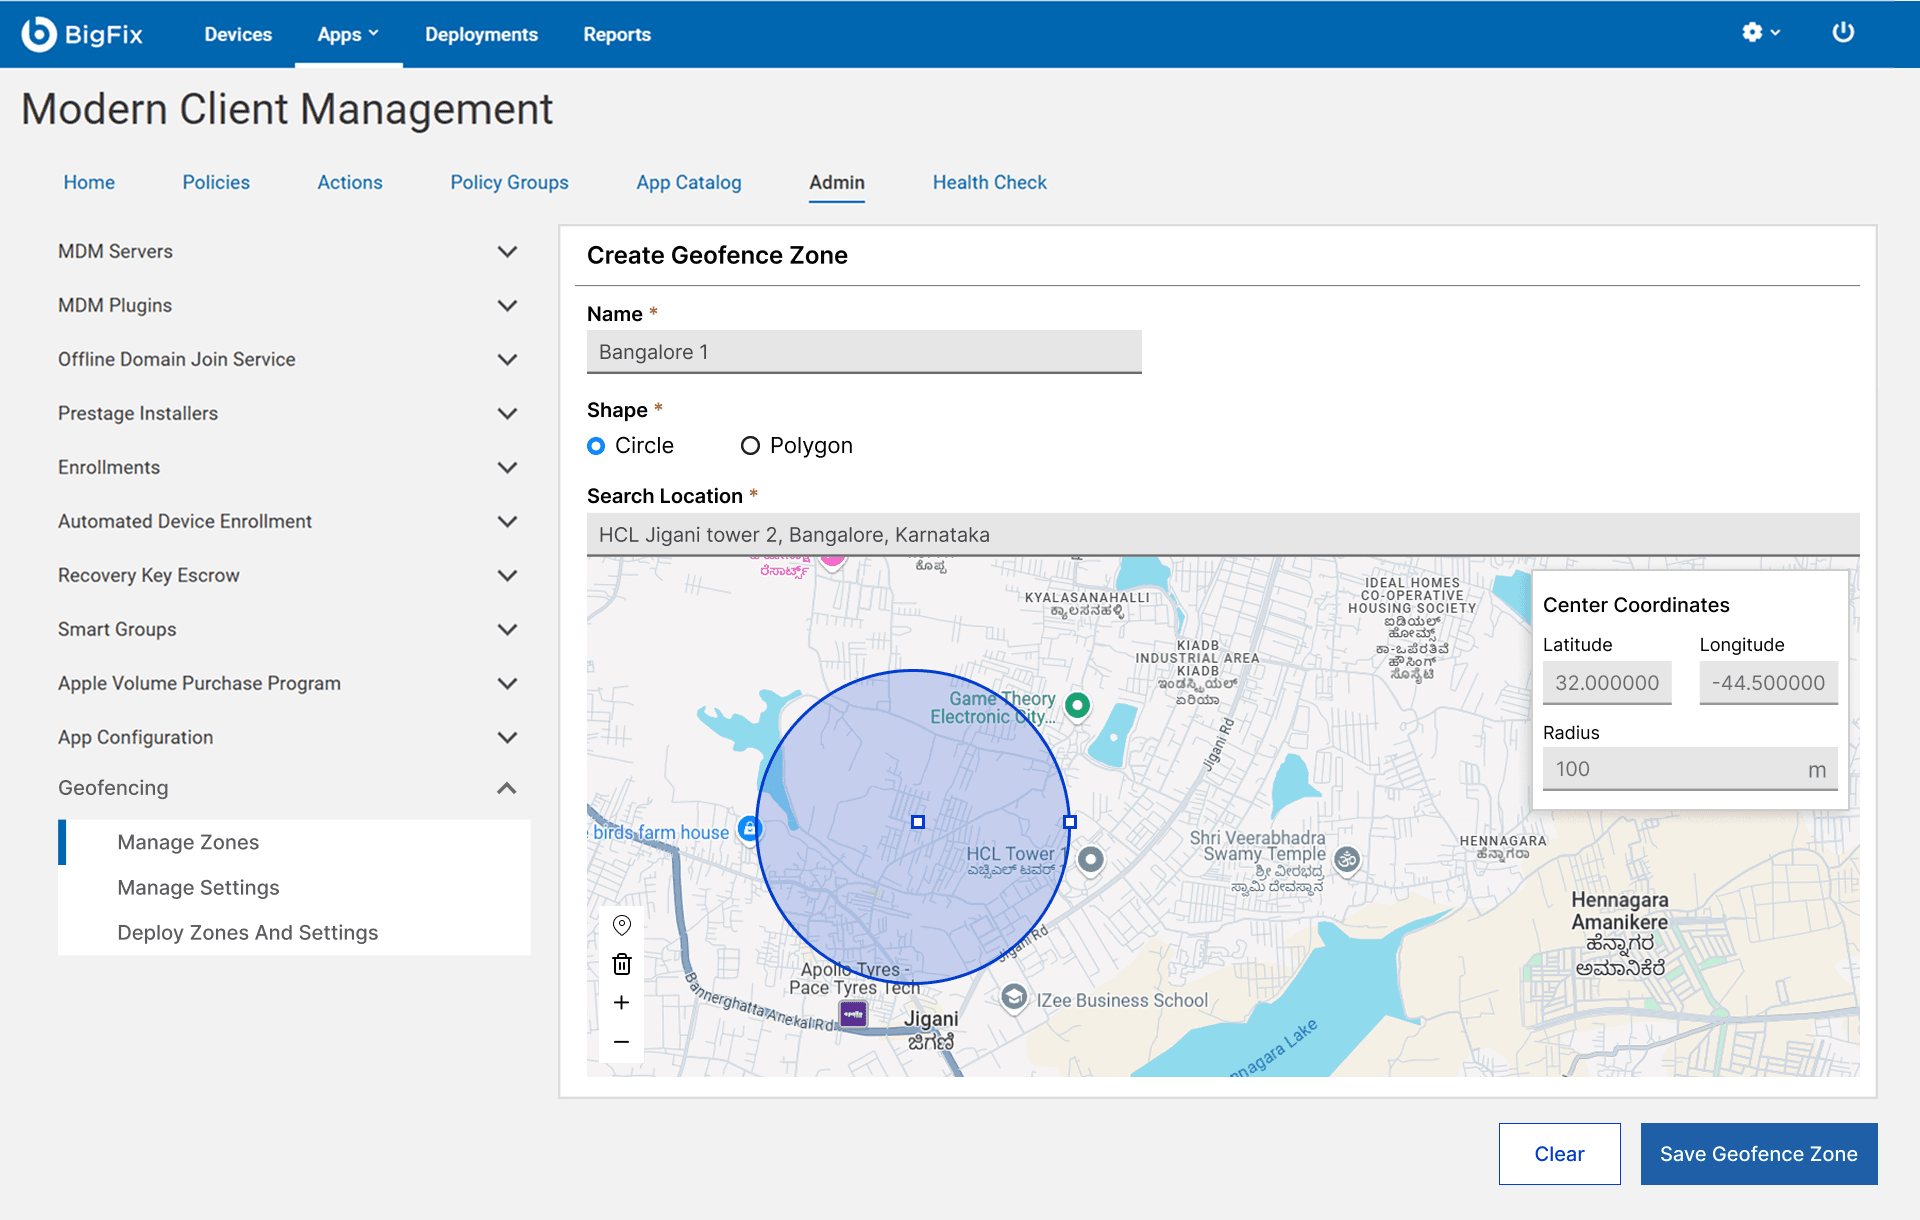
Task: Switch to the Health Check tab
Action: [x=990, y=182]
